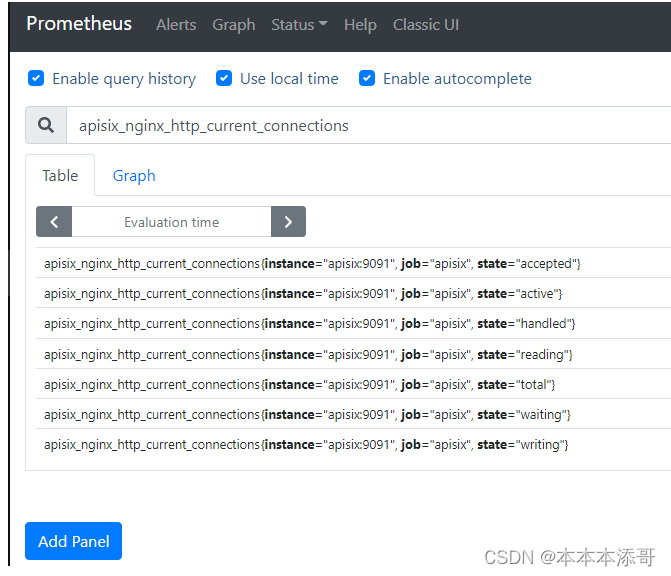This screenshot has width=671, height=576.
Task: Go to previous evaluation time
Action: click(54, 222)
